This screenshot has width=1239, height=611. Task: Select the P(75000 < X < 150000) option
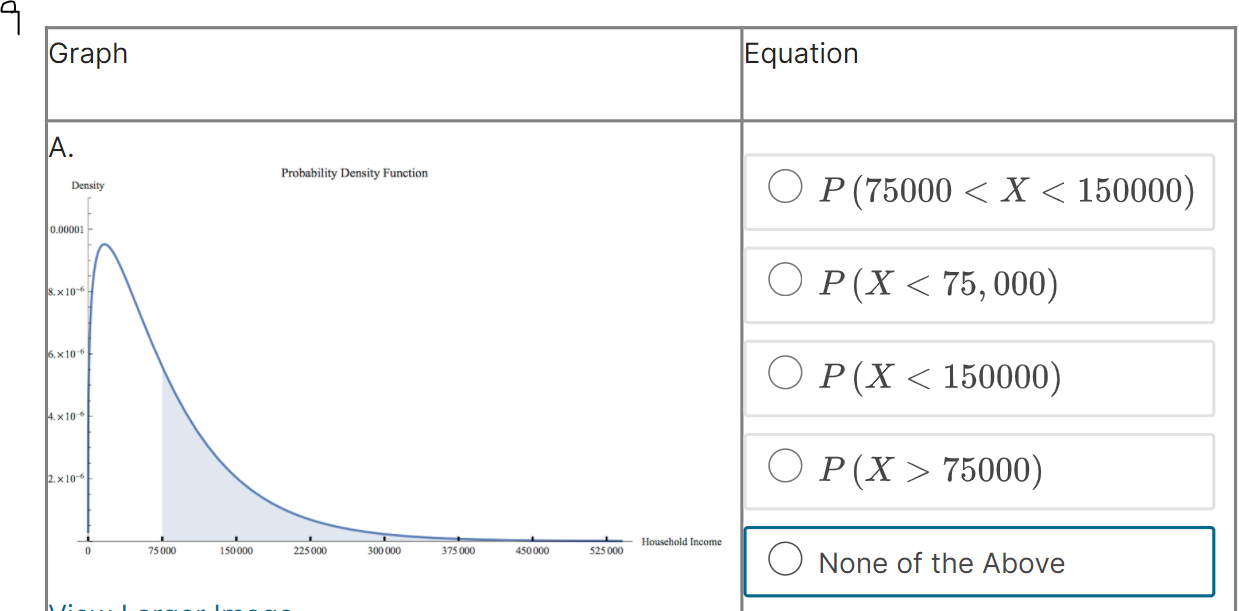click(x=785, y=185)
